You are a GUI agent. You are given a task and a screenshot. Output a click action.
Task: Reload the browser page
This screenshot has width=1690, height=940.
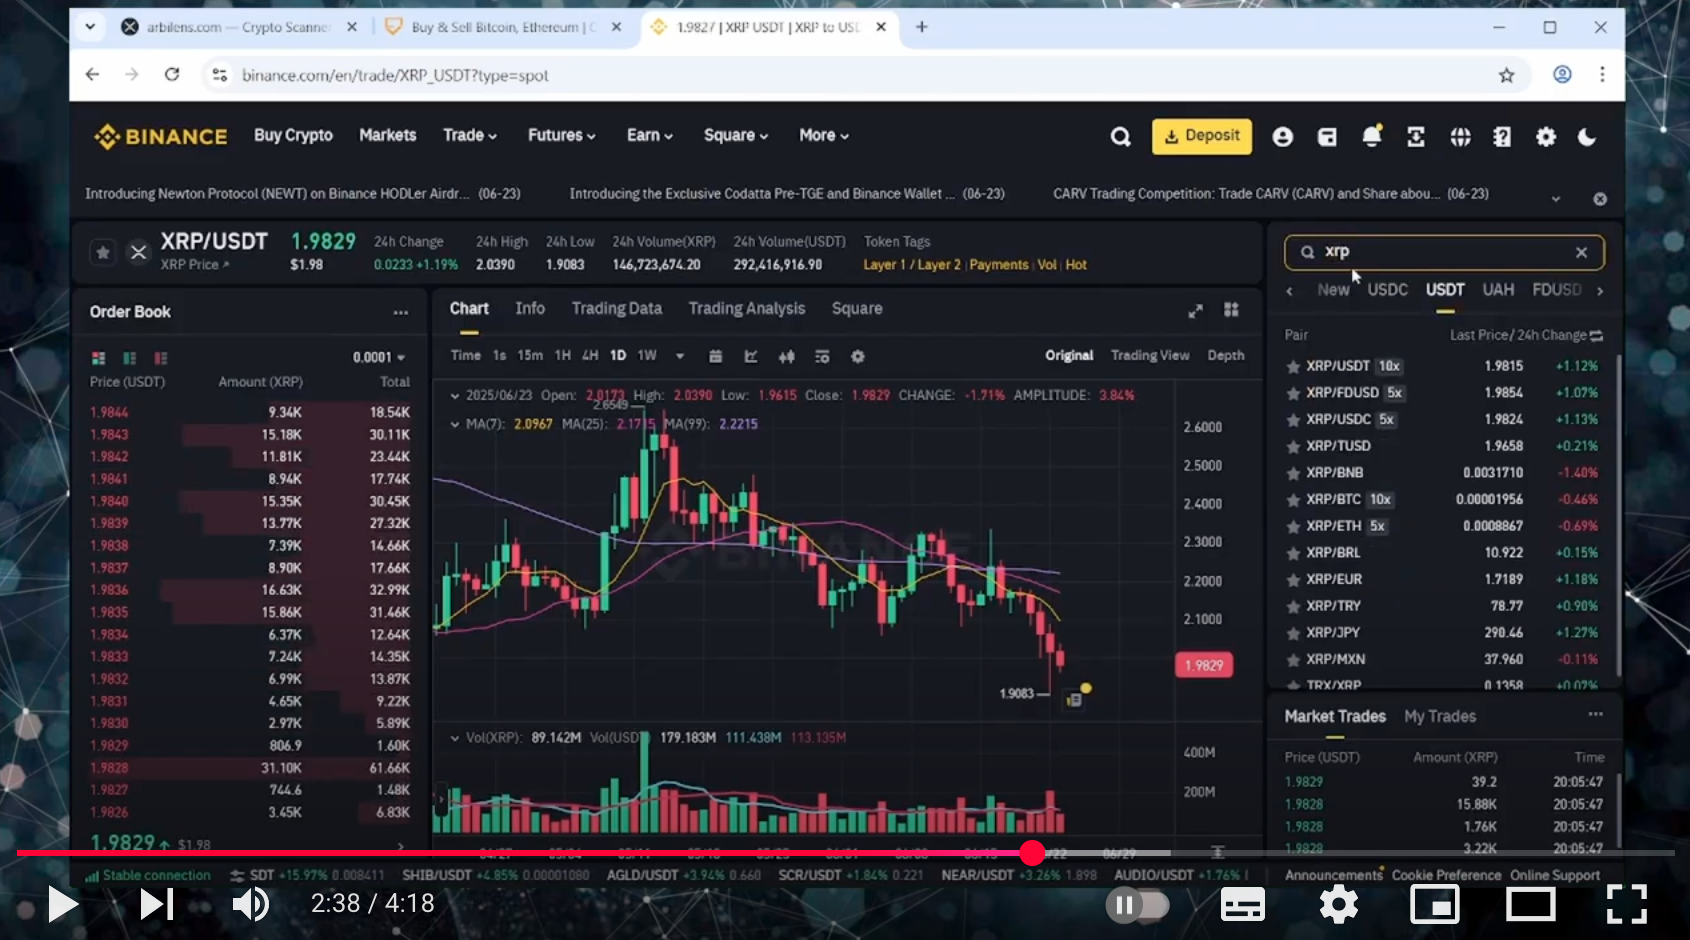pos(172,74)
